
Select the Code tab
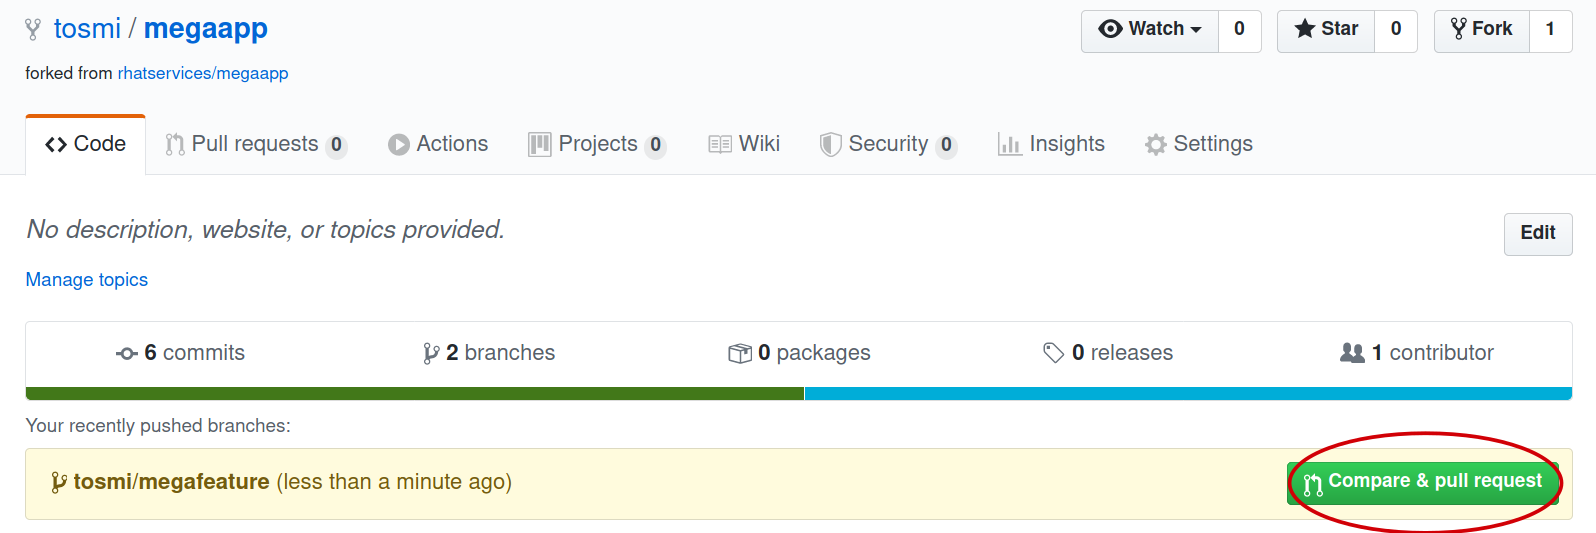coord(86,144)
